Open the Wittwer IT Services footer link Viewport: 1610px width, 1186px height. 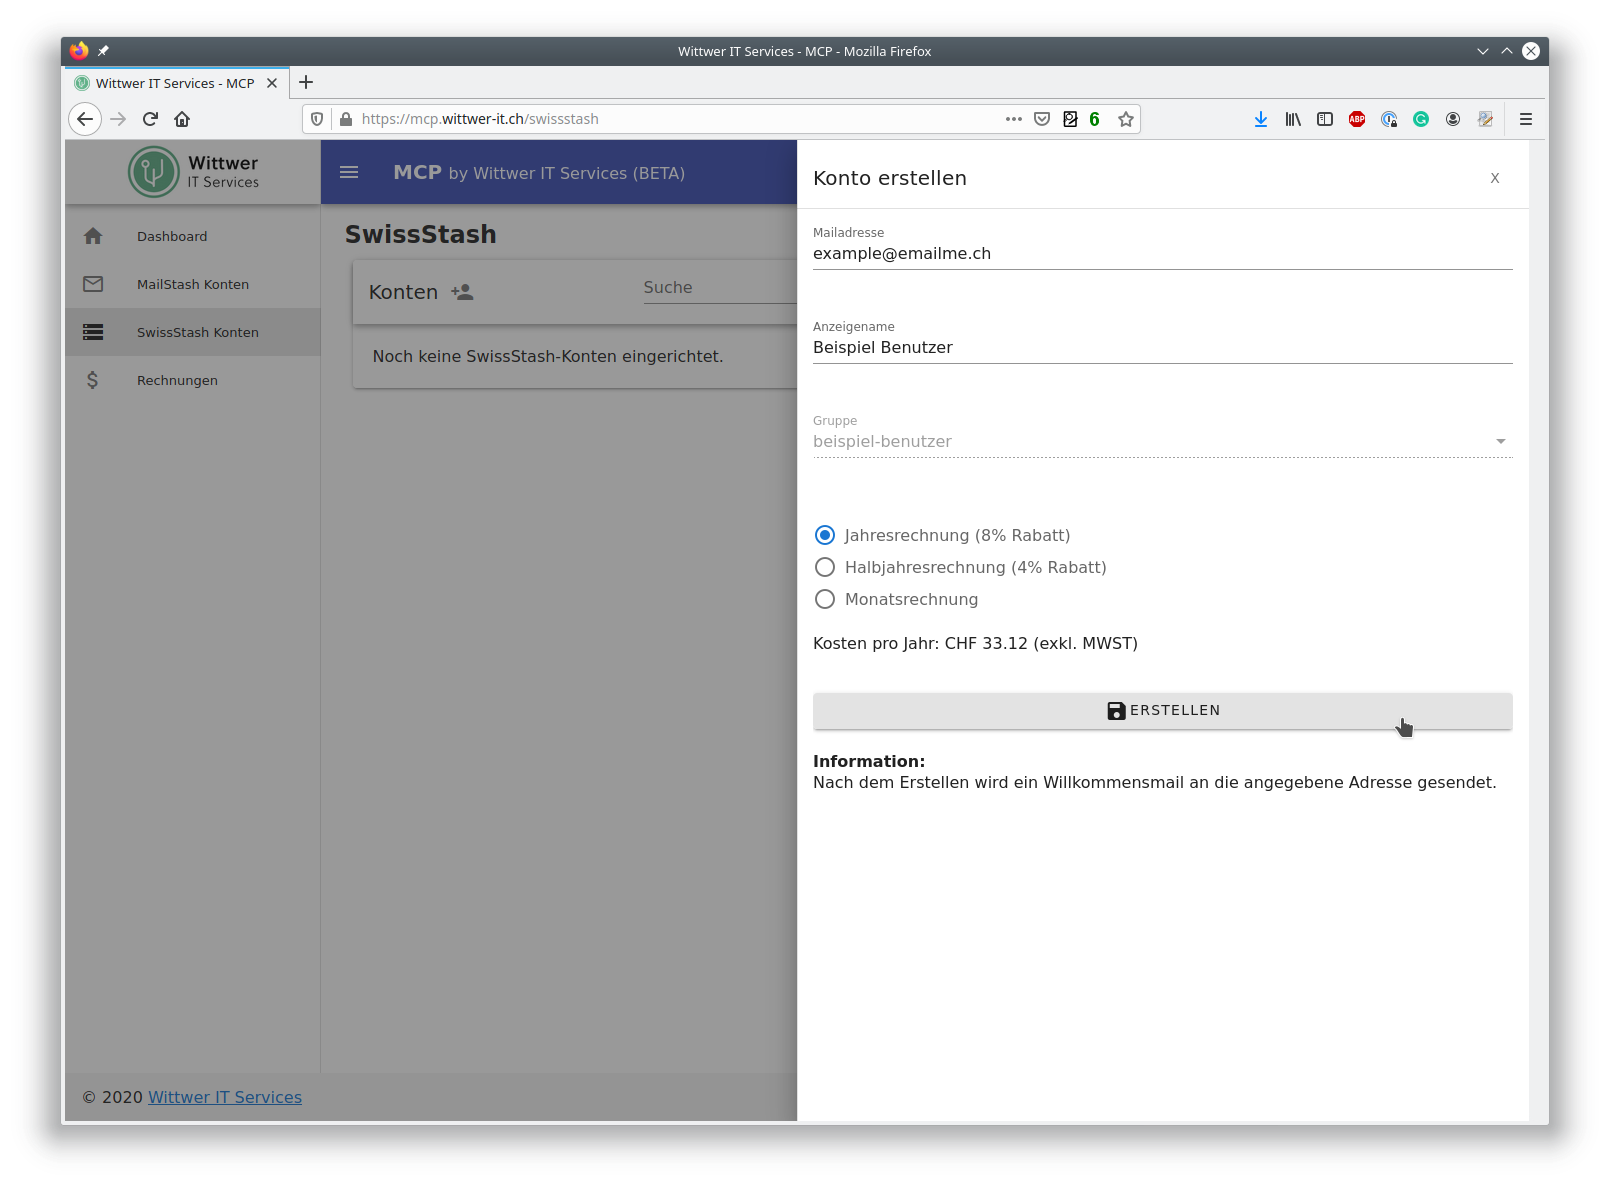point(225,1097)
